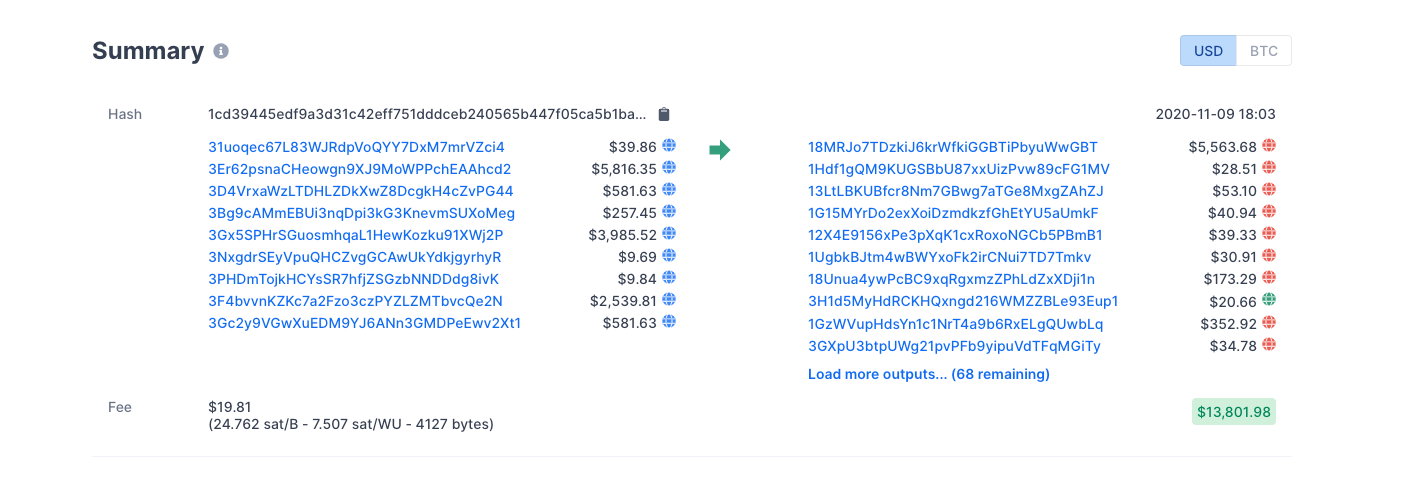Open input address 3Gx5SPHrSGuosmhqaL1HewKozku91XWj2P
This screenshot has width=1405, height=495.
(x=356, y=235)
